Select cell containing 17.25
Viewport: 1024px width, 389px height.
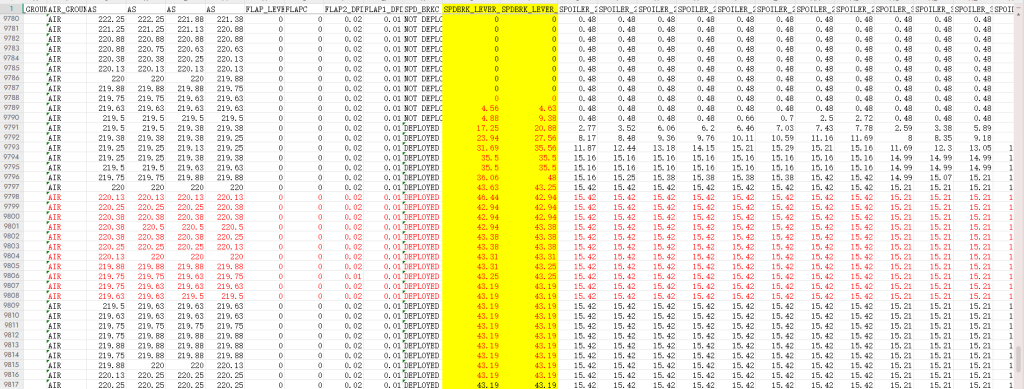click(471, 128)
